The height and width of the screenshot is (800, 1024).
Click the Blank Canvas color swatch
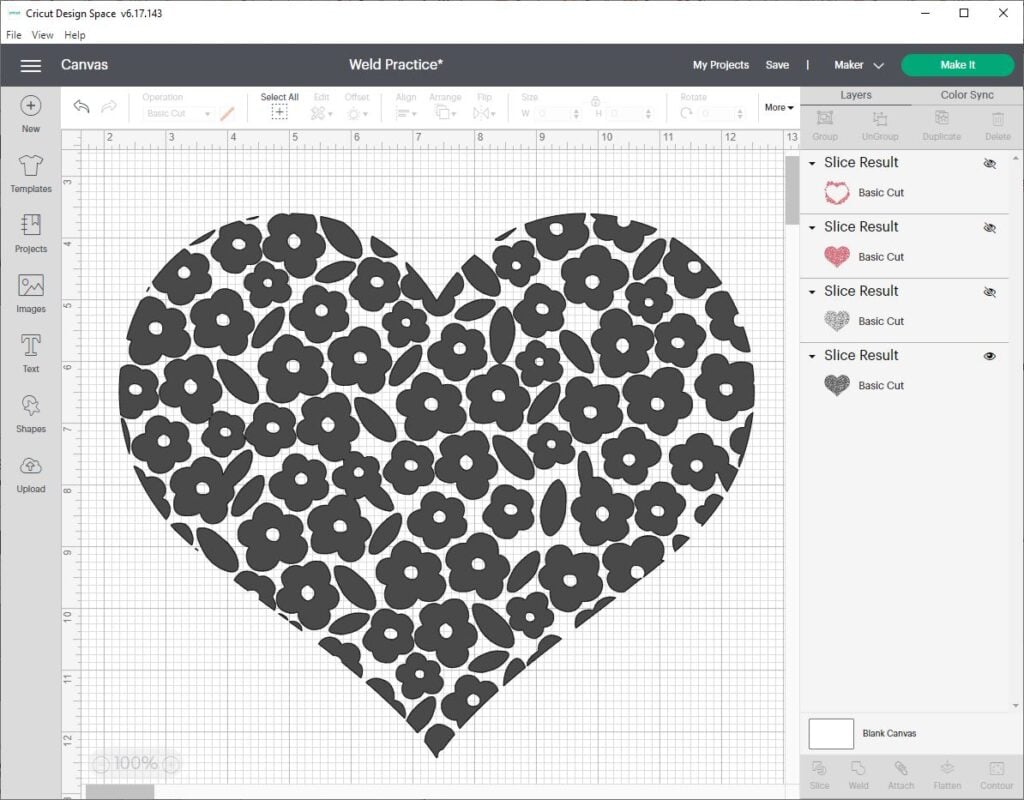pyautogui.click(x=831, y=733)
